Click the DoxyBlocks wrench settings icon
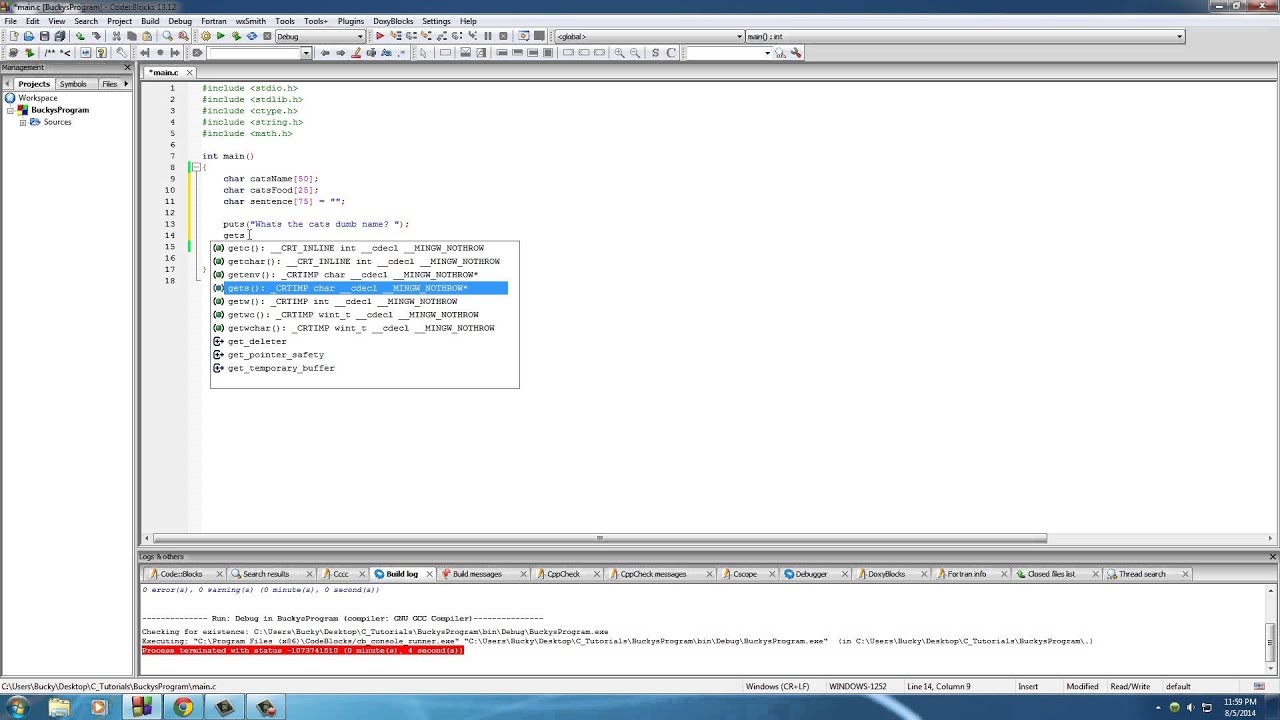1280x720 pixels. point(121,52)
